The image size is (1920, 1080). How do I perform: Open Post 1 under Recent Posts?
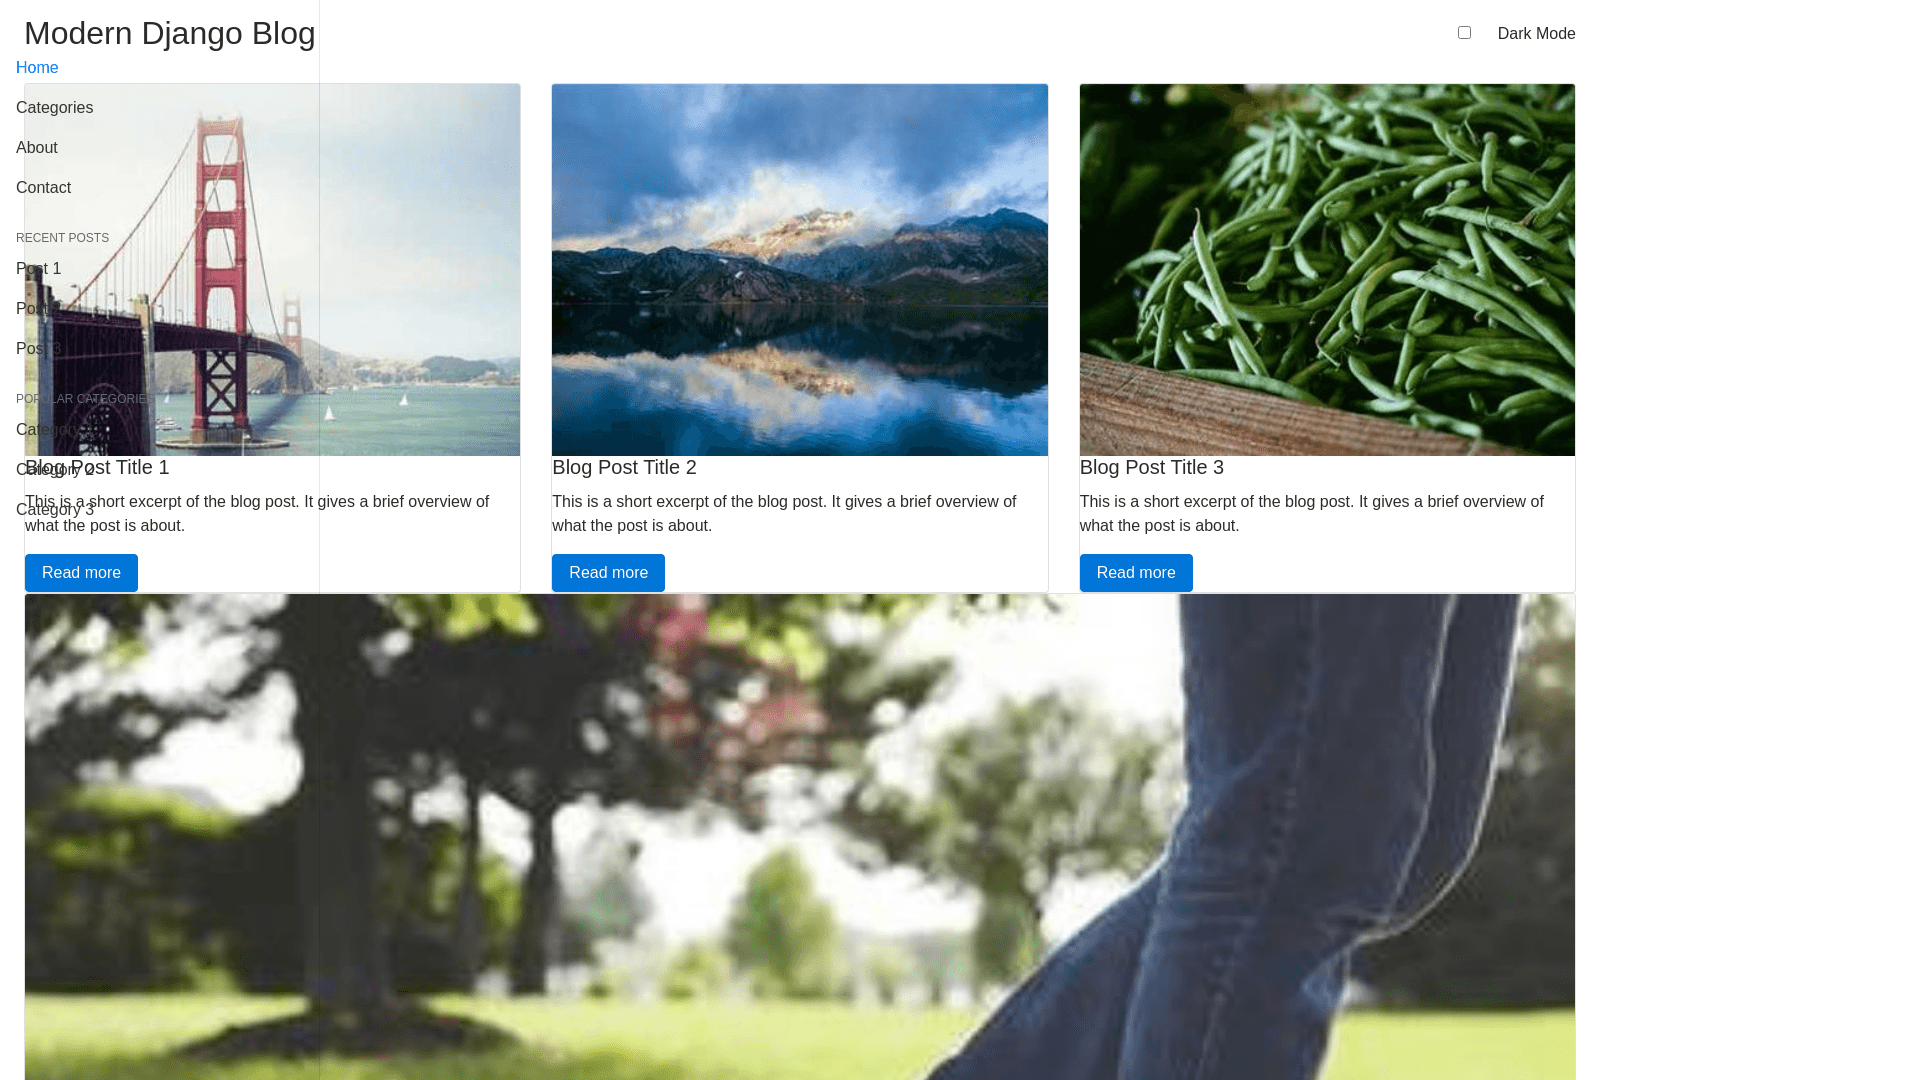click(38, 269)
